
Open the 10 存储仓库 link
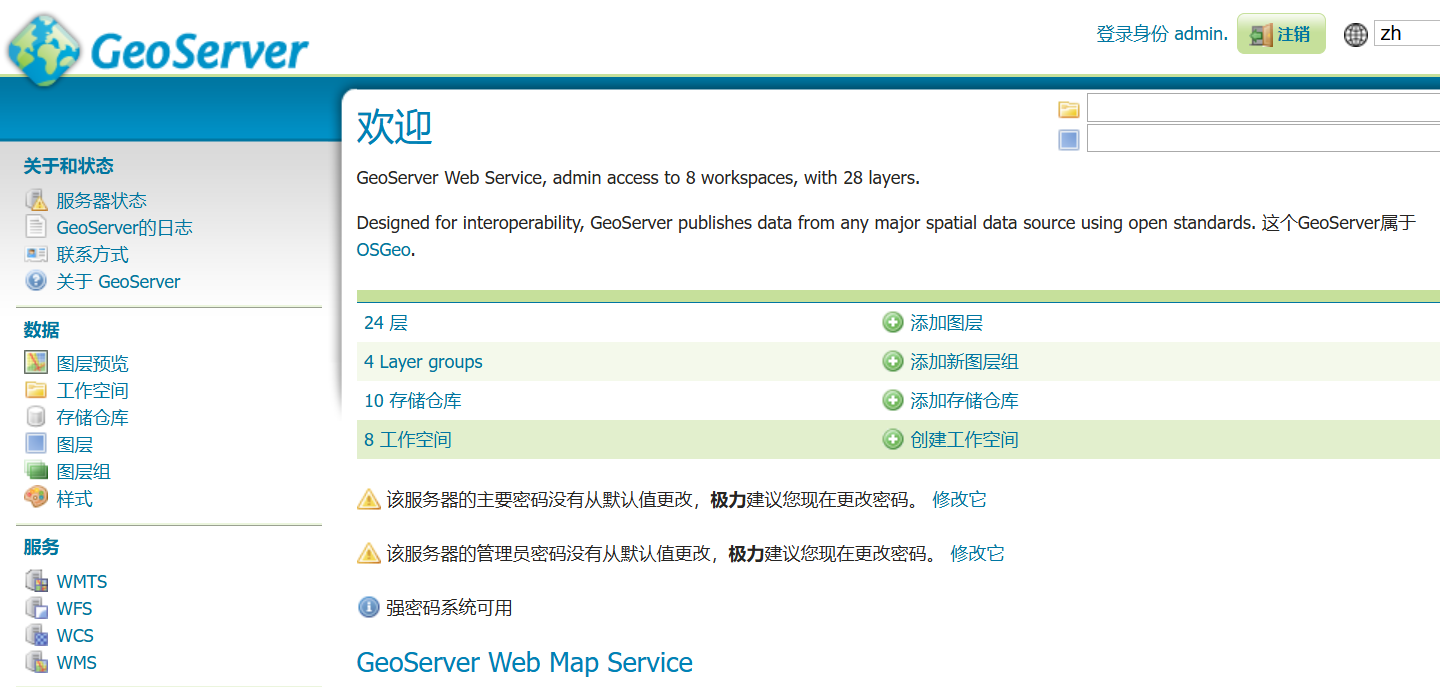pos(413,400)
